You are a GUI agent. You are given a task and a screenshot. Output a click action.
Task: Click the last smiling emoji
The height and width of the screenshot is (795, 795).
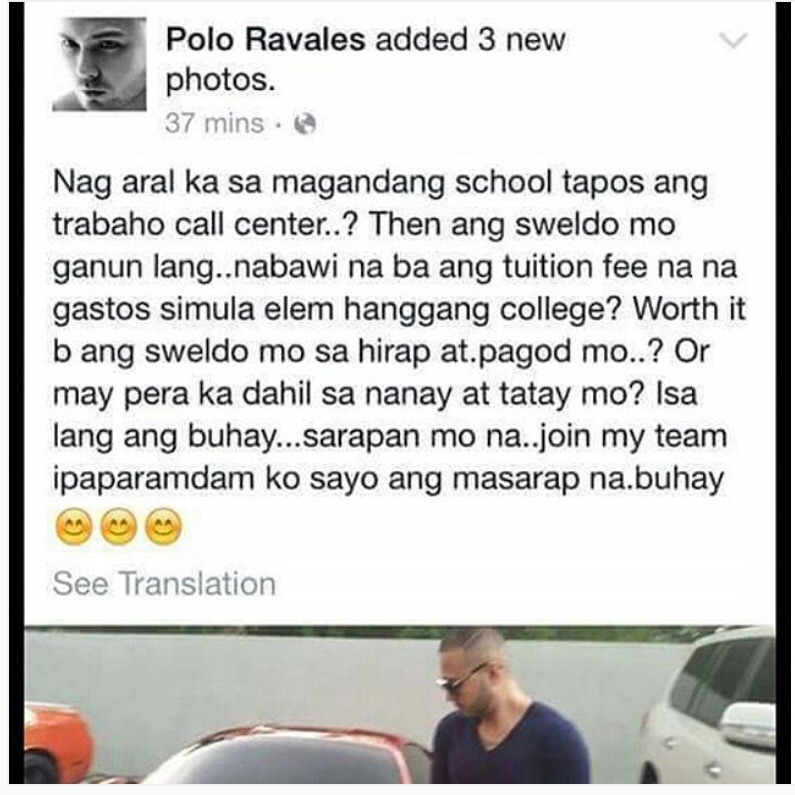pos(163,527)
